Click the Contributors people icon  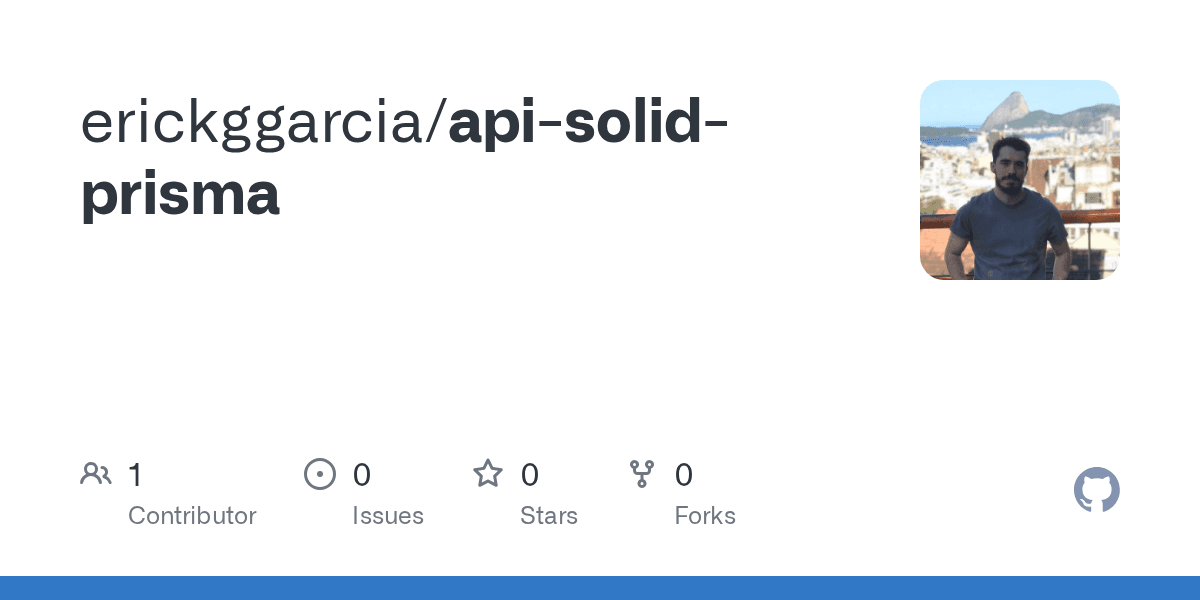(96, 474)
